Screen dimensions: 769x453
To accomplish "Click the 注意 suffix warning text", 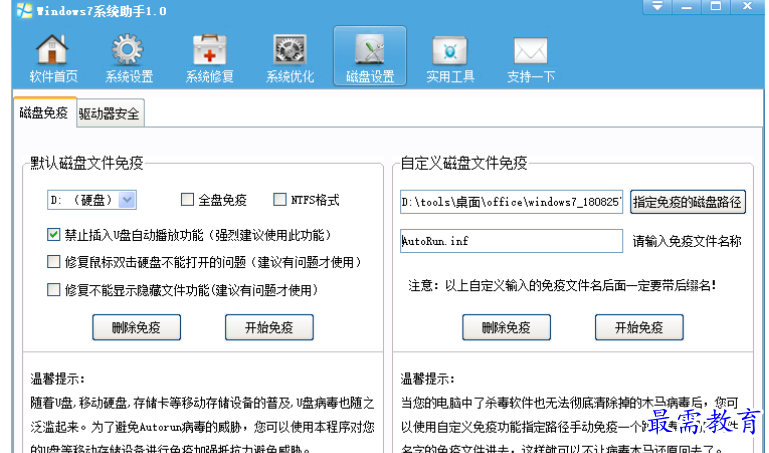I will 562,285.
